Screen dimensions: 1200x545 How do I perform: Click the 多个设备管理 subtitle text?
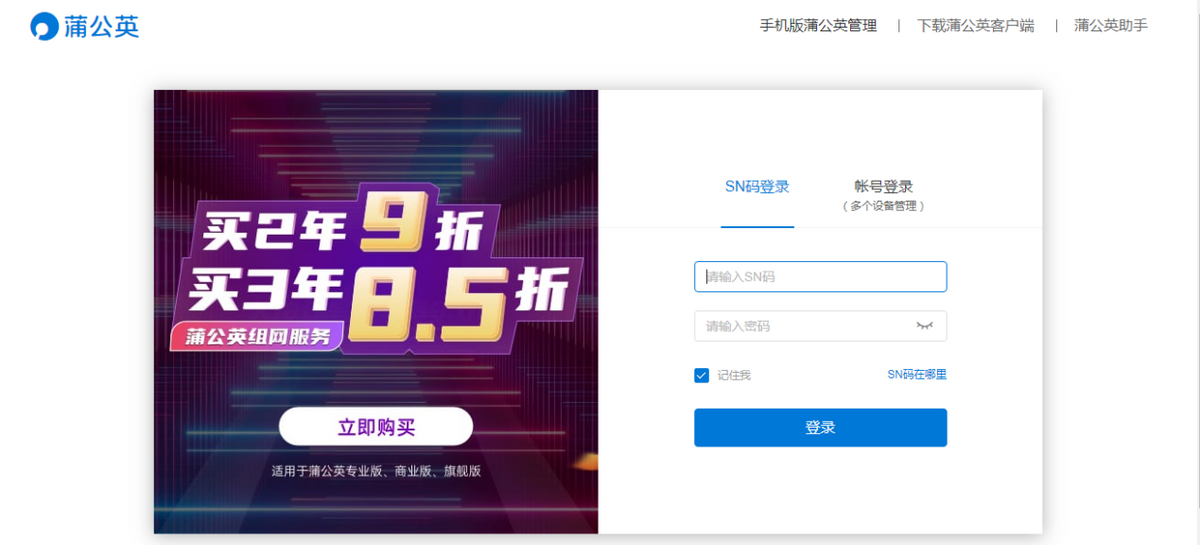(x=883, y=206)
